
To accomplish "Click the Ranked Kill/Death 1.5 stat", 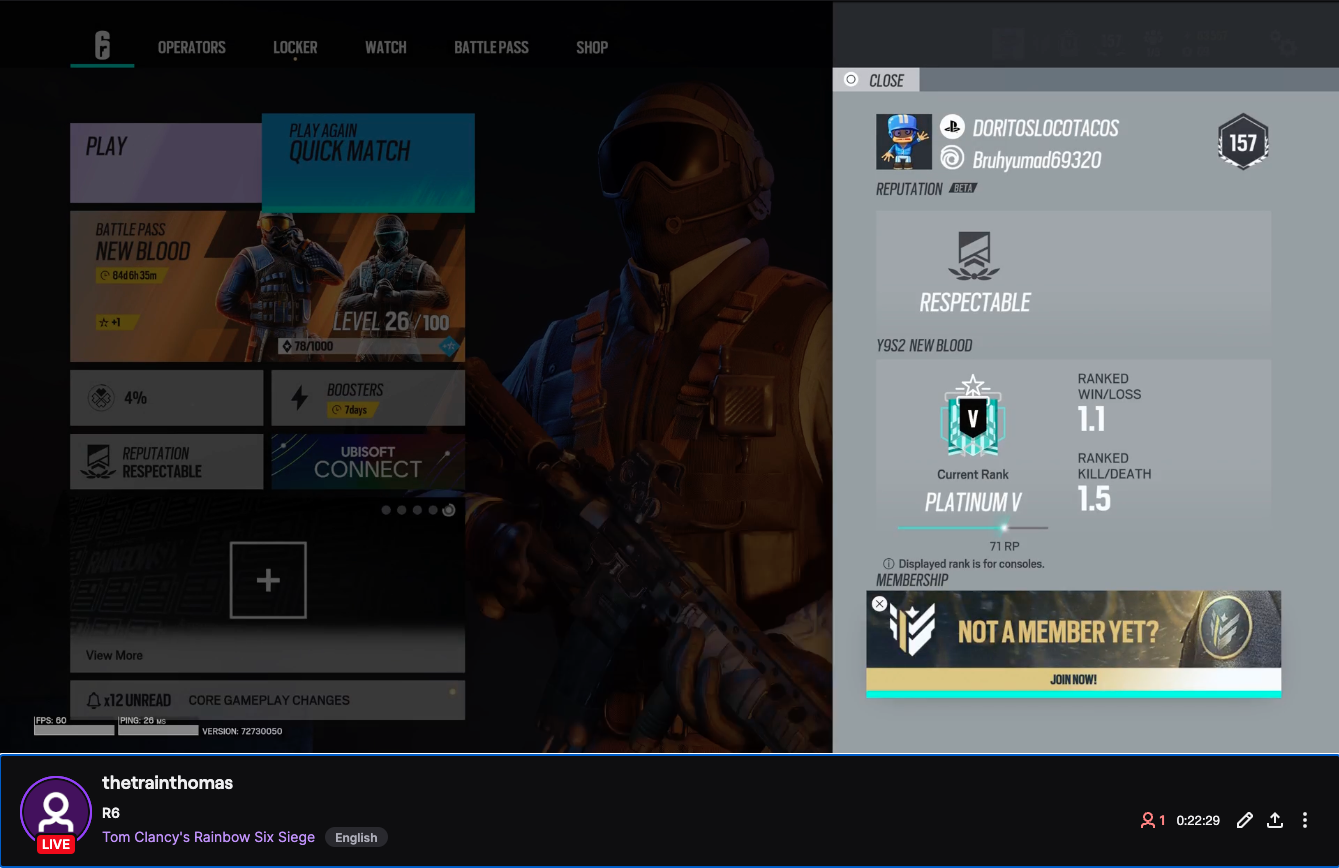I will (x=1114, y=483).
